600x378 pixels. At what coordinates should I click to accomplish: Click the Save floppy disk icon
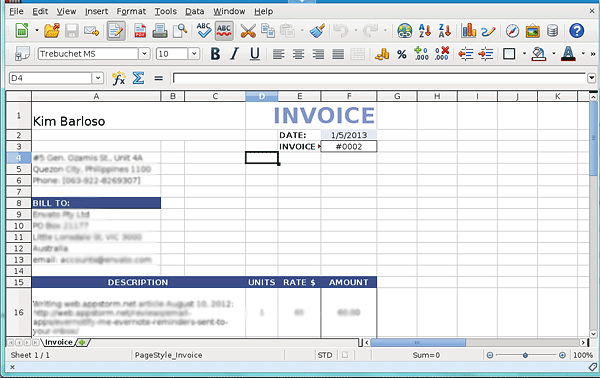coord(72,31)
